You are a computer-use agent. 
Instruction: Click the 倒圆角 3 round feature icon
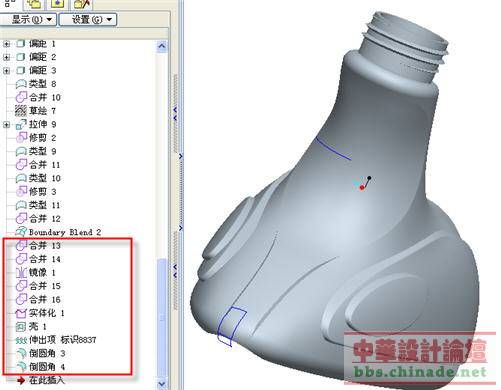[x=21, y=353]
